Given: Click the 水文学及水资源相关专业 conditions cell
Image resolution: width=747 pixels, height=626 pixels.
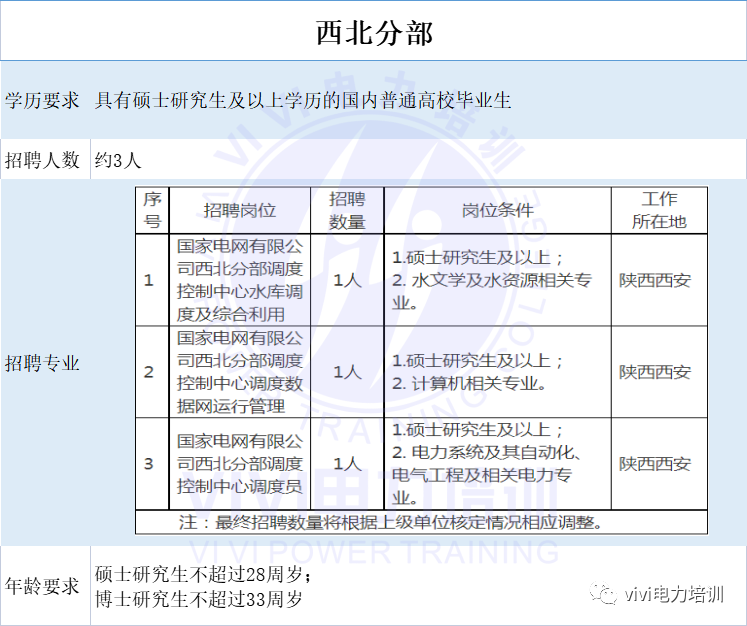Looking at the screenshot, I should pyautogui.click(x=498, y=280).
